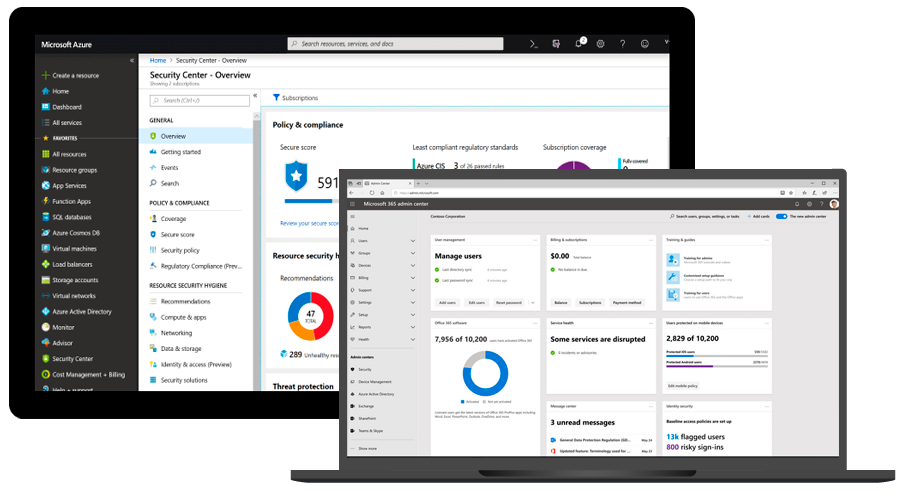
Task: Select Overview in Security Center menu
Action: tap(196, 136)
